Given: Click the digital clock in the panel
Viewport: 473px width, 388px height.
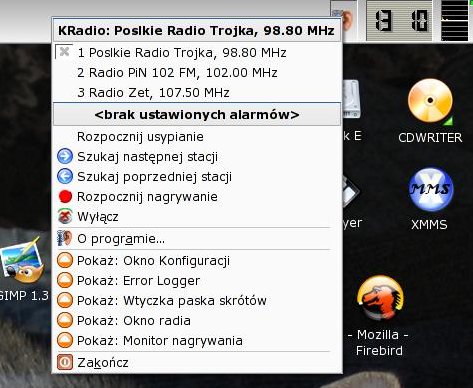Looking at the screenshot, I should pyautogui.click(x=399, y=21).
